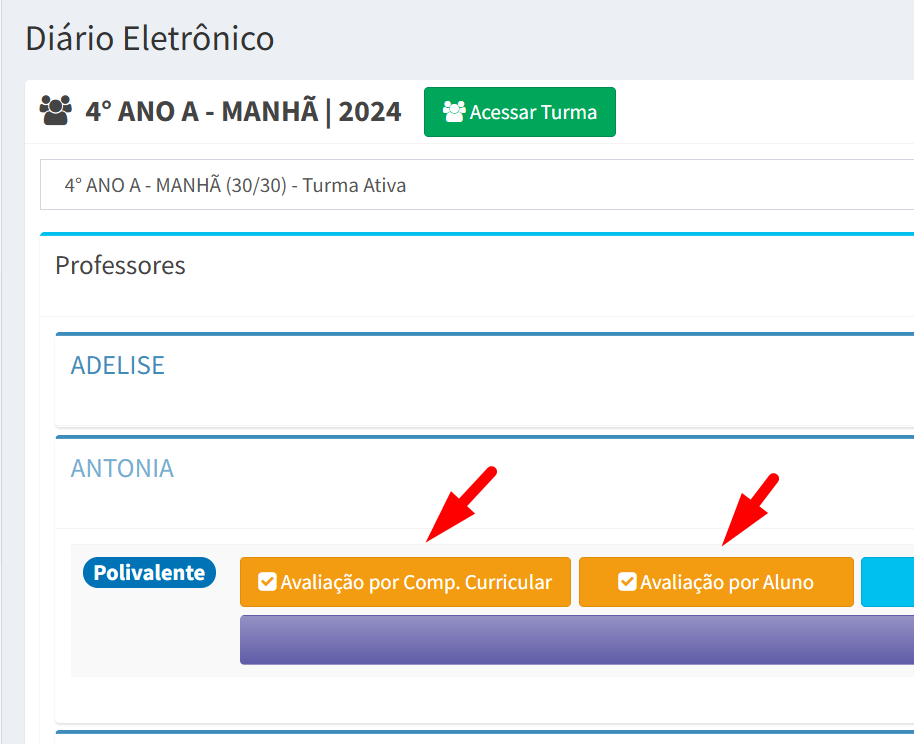Click the users icon inside Acessar Turma

click(454, 111)
